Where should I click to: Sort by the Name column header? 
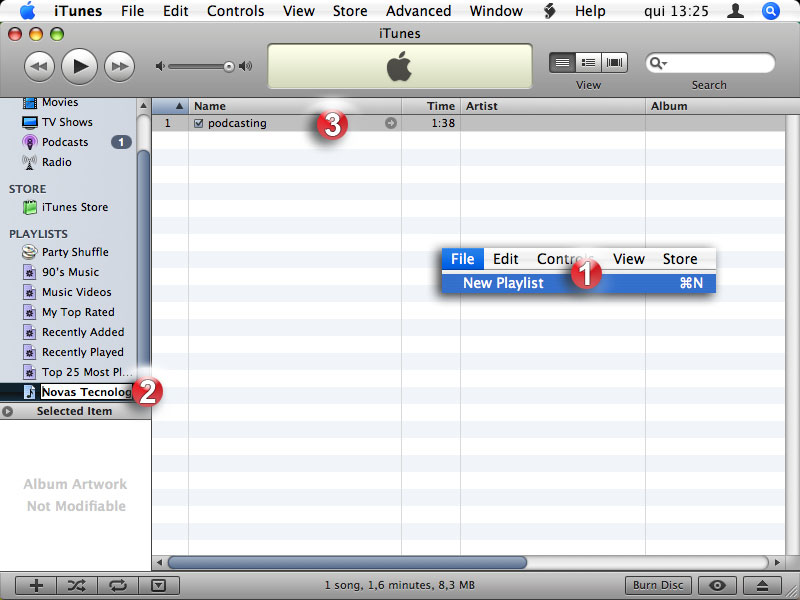coord(295,106)
